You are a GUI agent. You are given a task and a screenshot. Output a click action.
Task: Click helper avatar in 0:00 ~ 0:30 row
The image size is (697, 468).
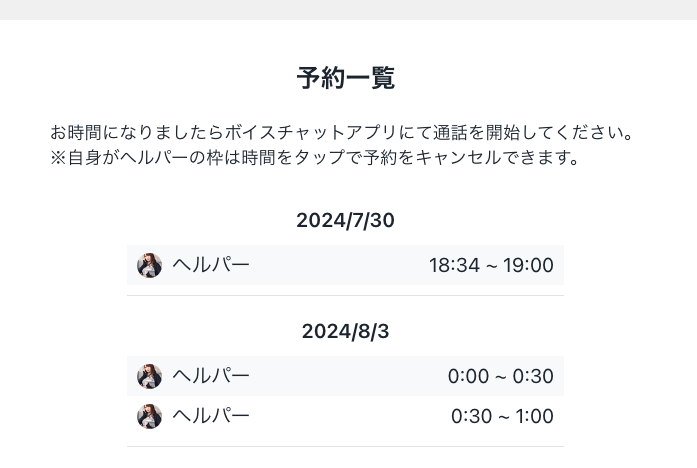[149, 376]
